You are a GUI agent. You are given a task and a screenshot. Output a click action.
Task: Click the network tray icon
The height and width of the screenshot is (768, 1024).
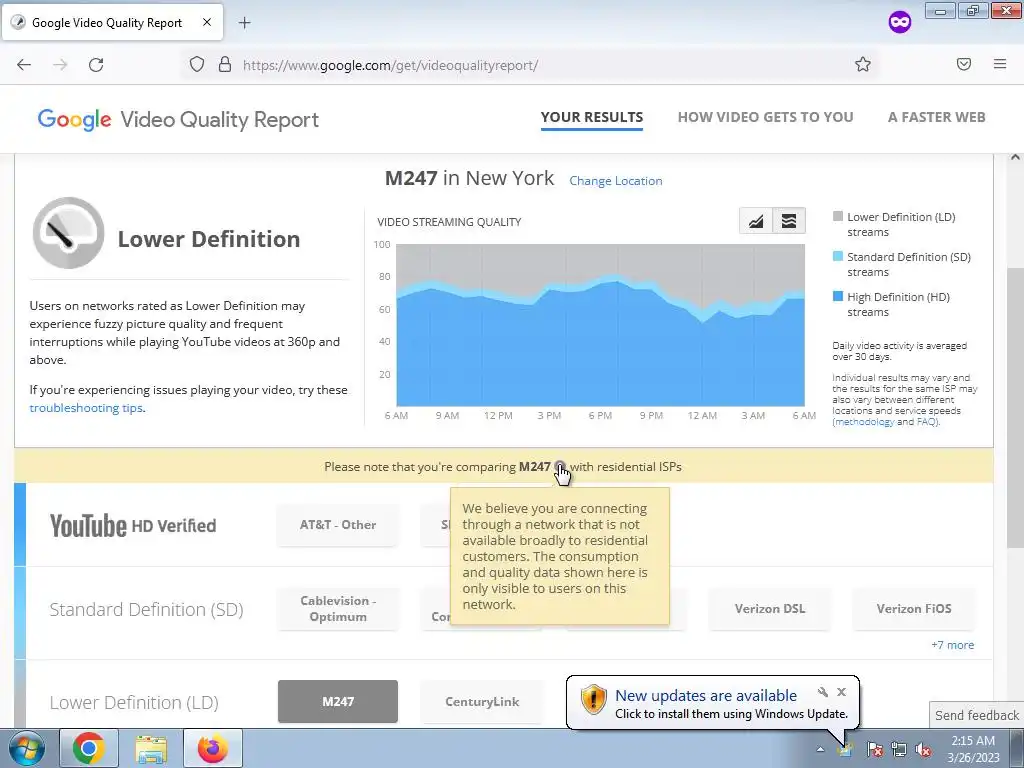coord(899,750)
